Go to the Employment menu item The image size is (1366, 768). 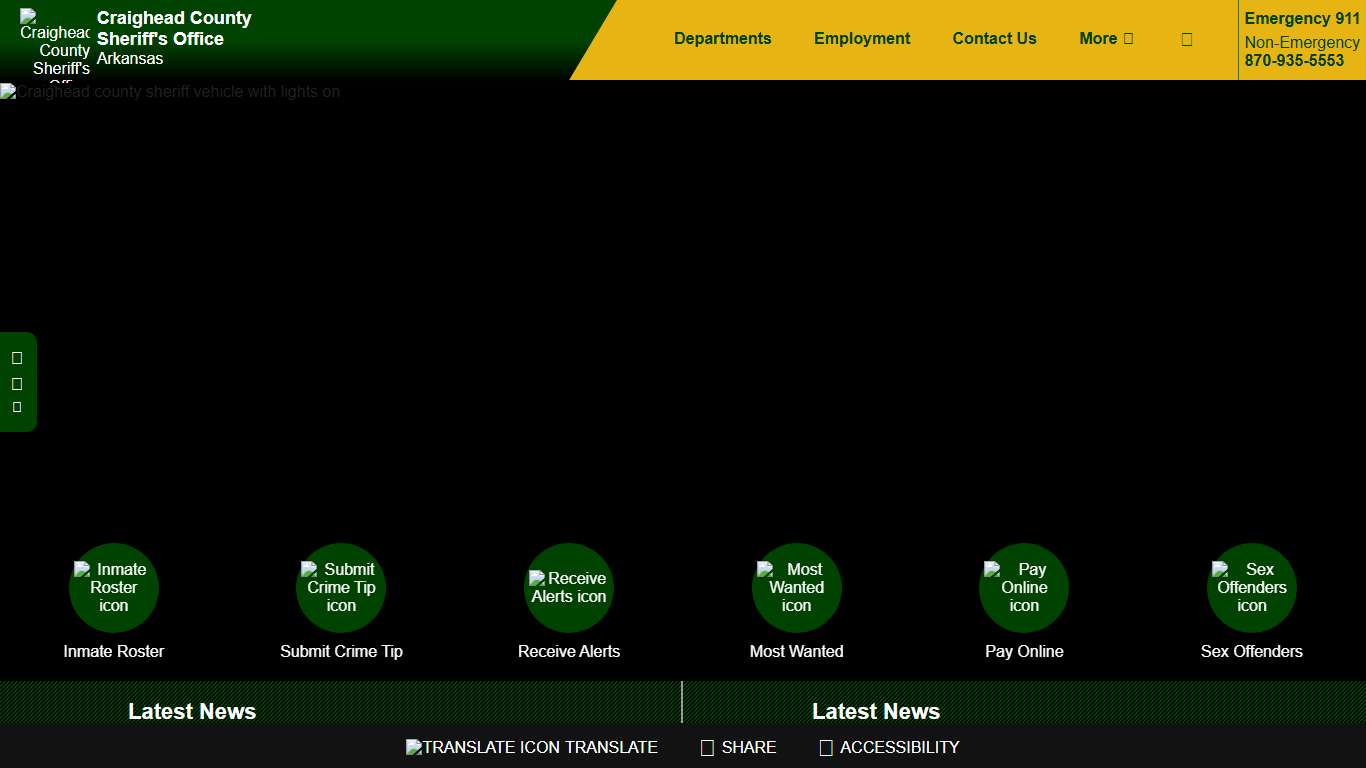click(x=862, y=39)
